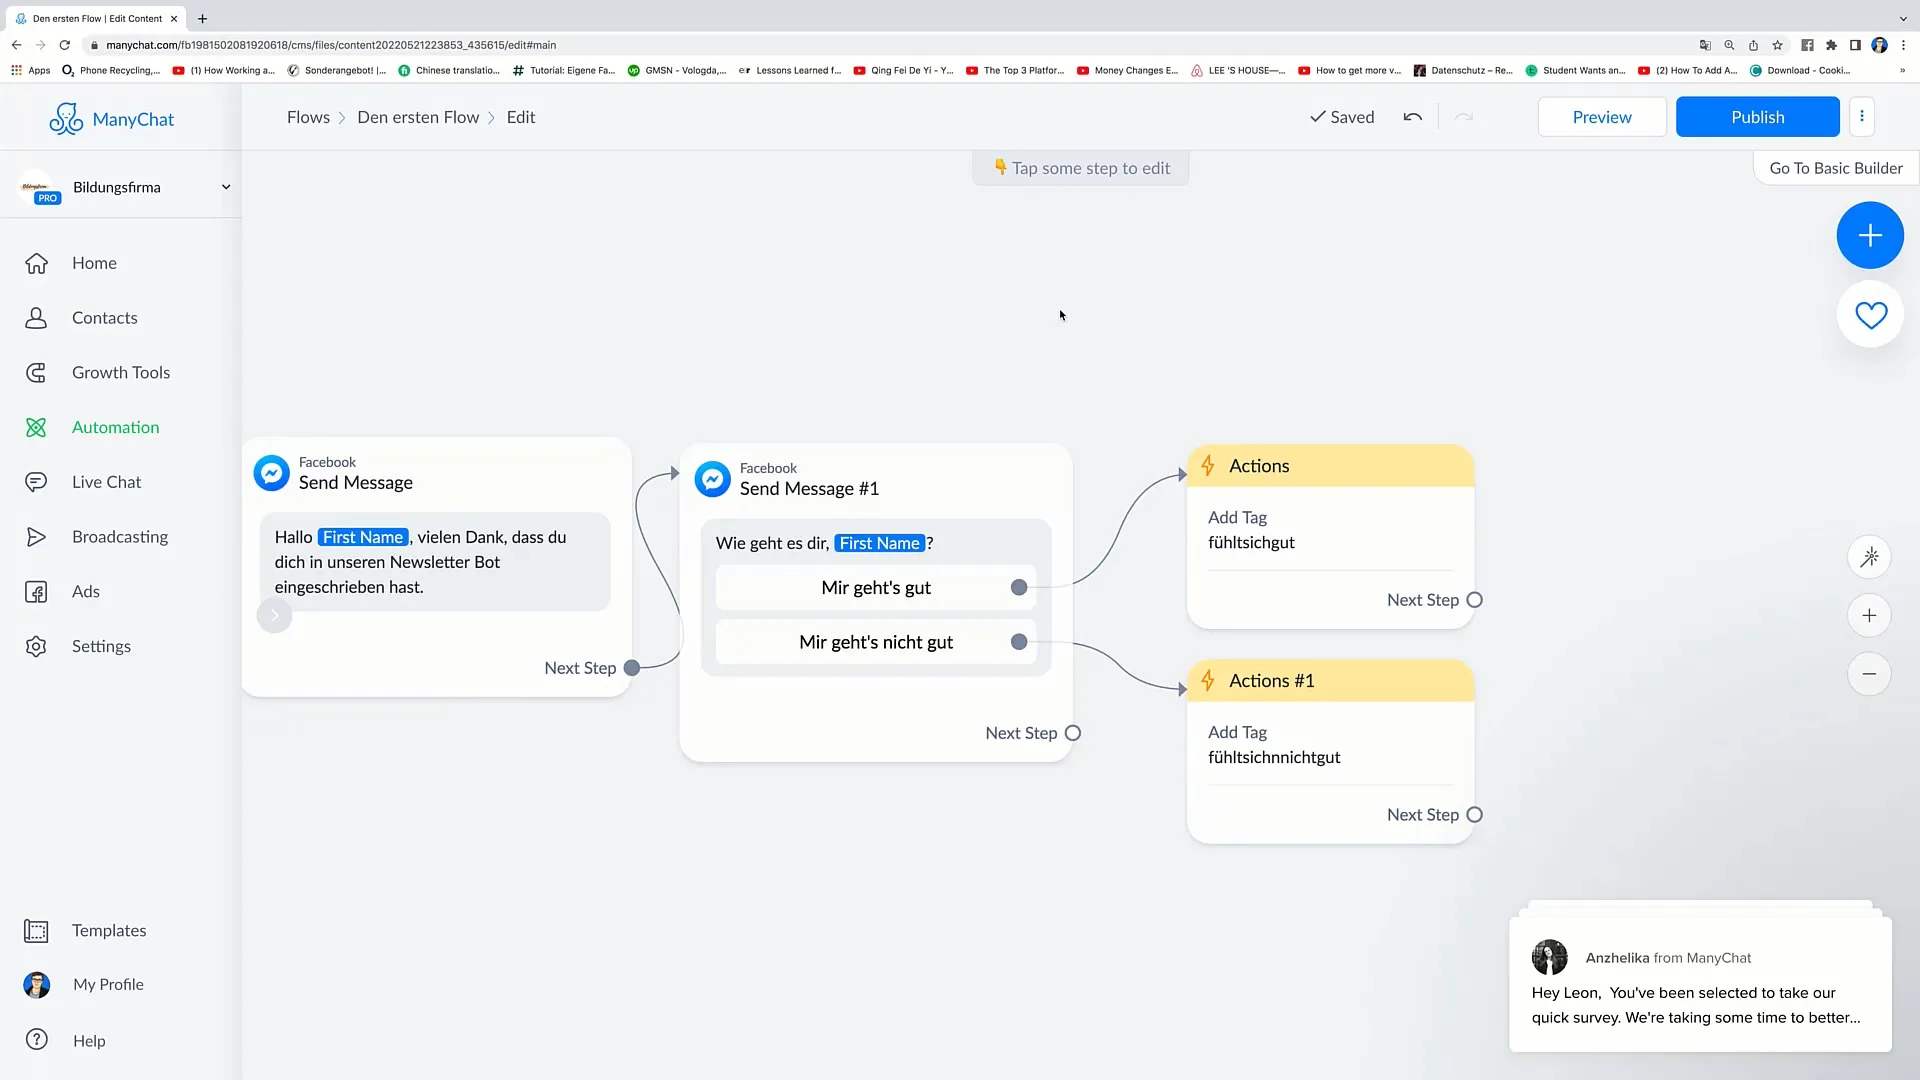
Task: Undo the last flow change
Action: click(1412, 117)
